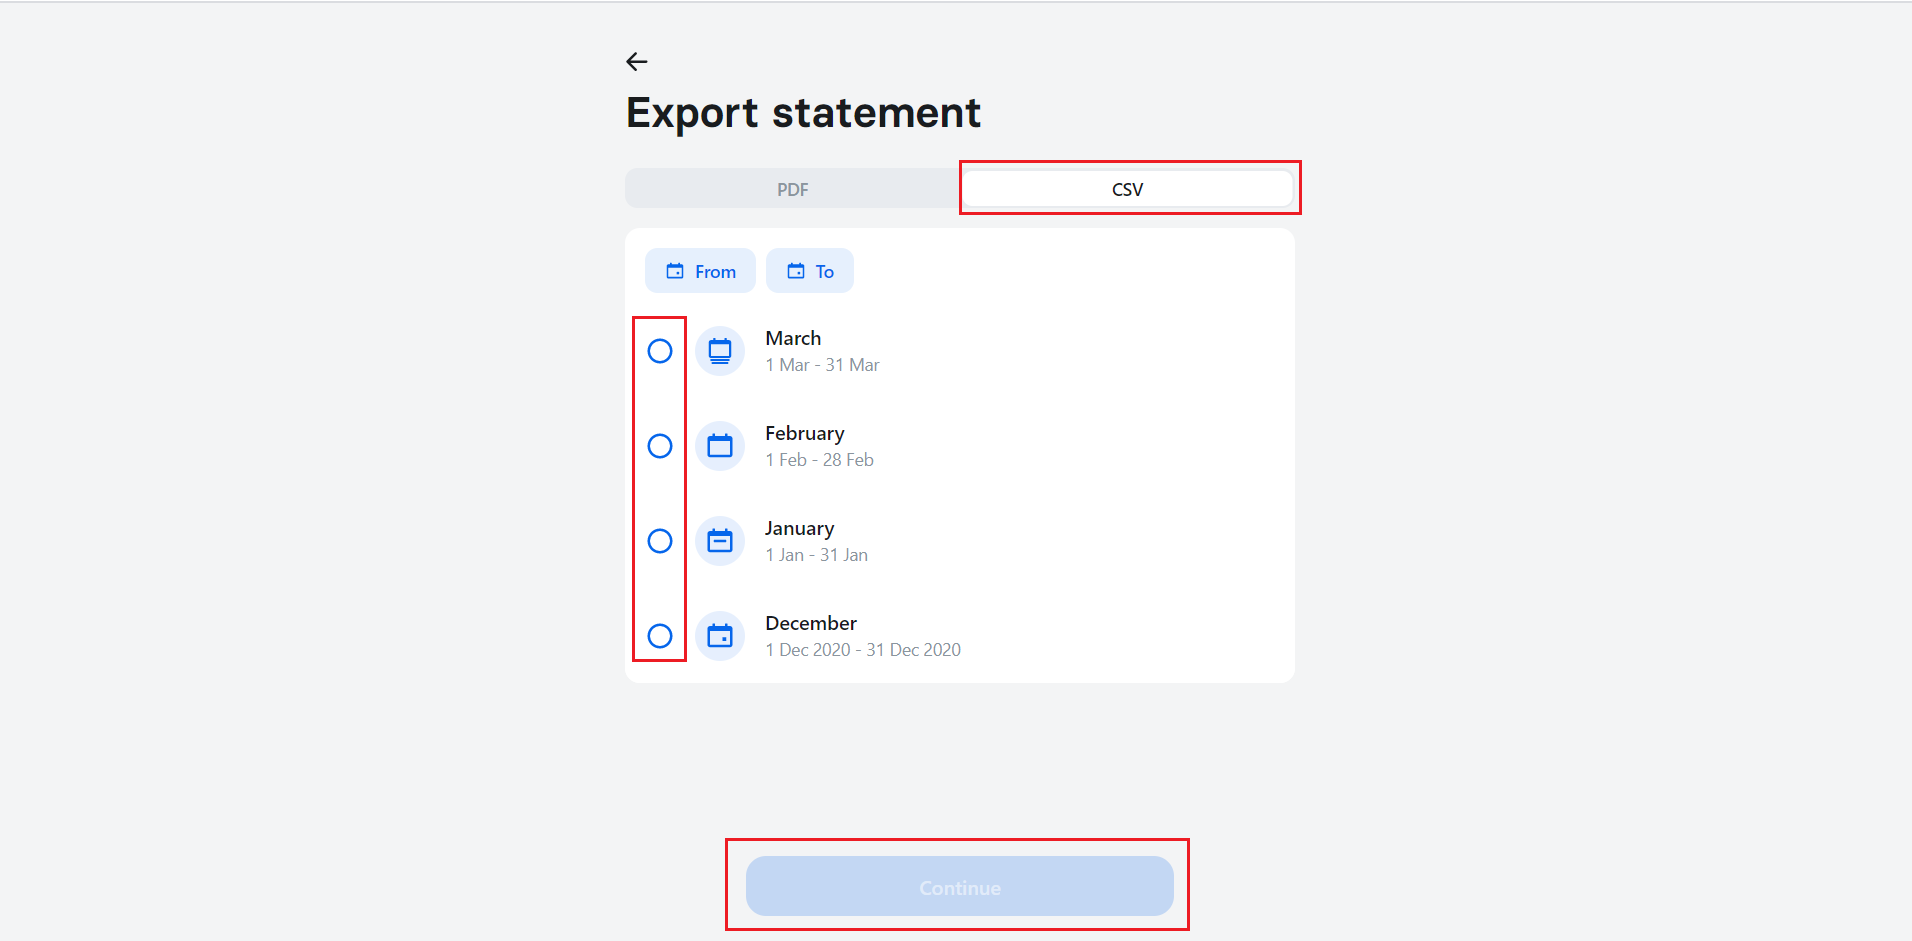Select the February statement radio button
The height and width of the screenshot is (941, 1912).
point(660,446)
